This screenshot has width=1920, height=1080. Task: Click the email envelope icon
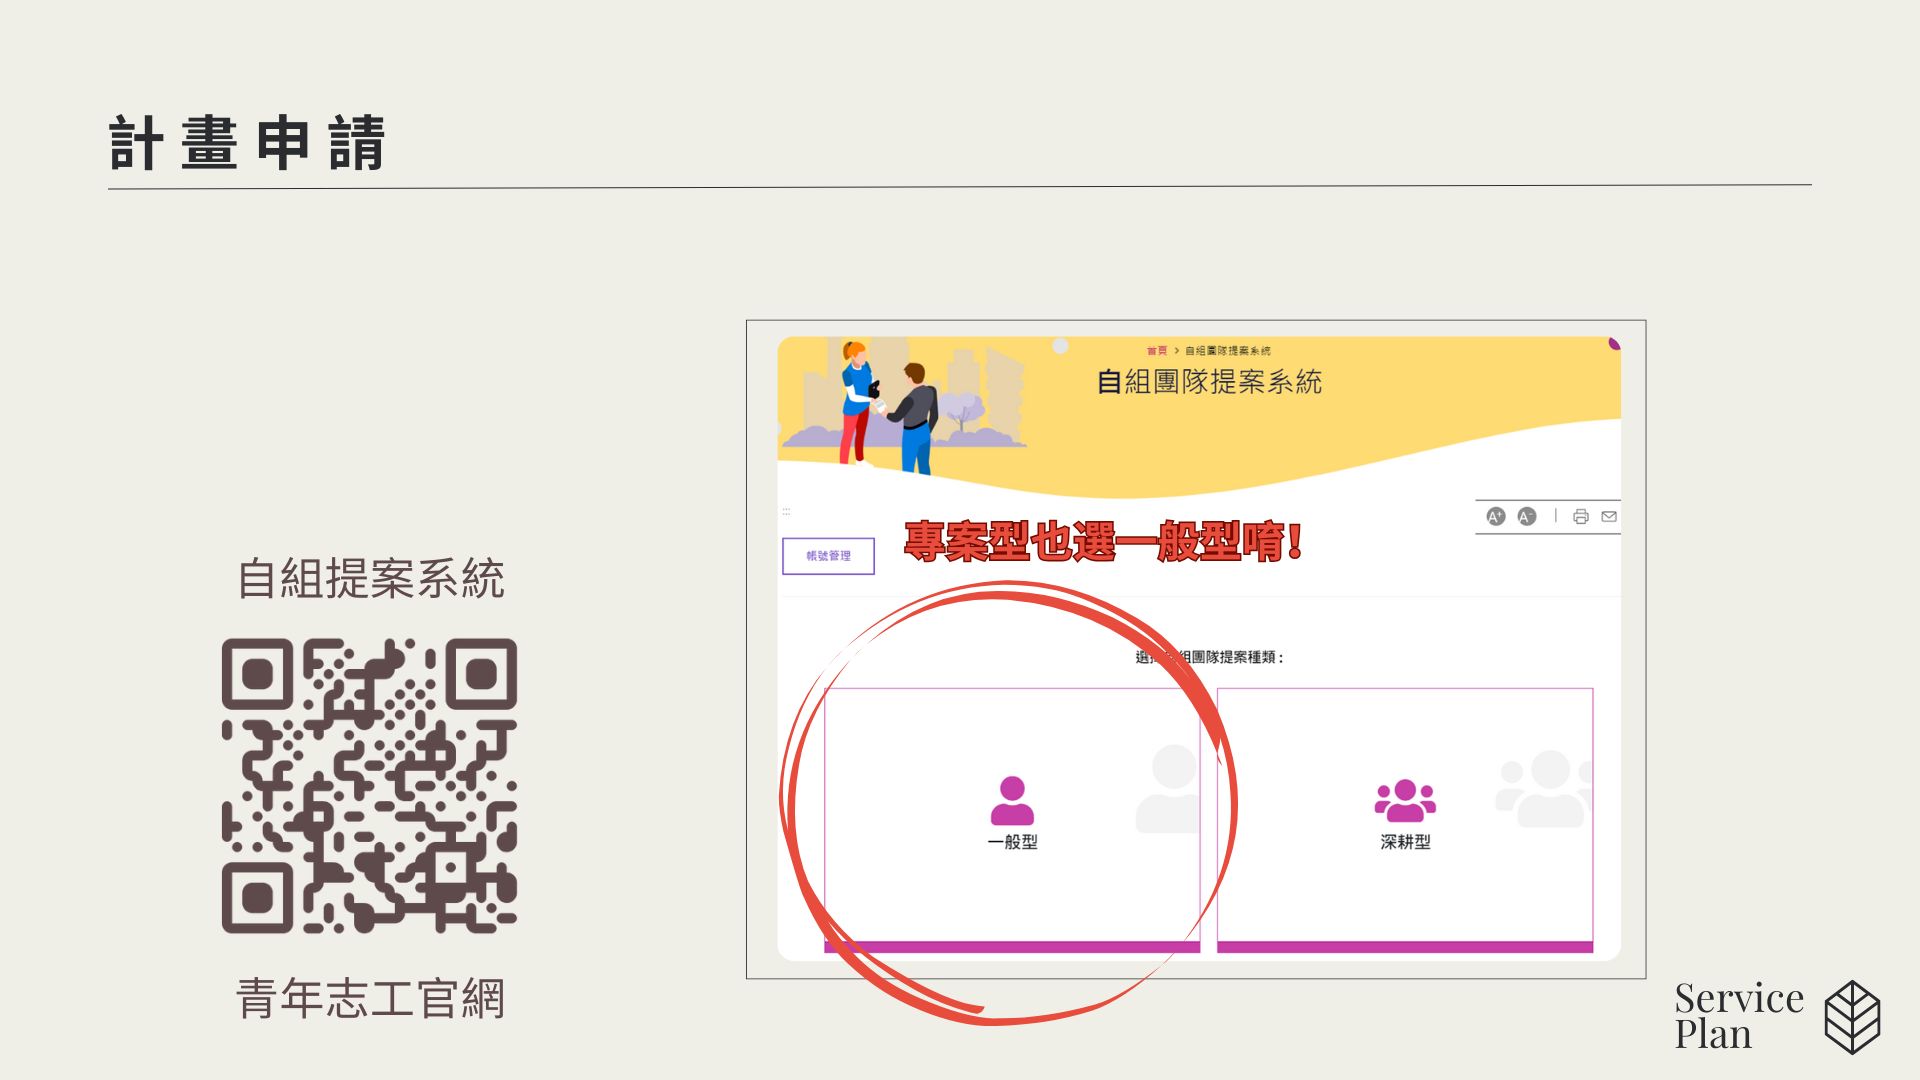click(1609, 517)
